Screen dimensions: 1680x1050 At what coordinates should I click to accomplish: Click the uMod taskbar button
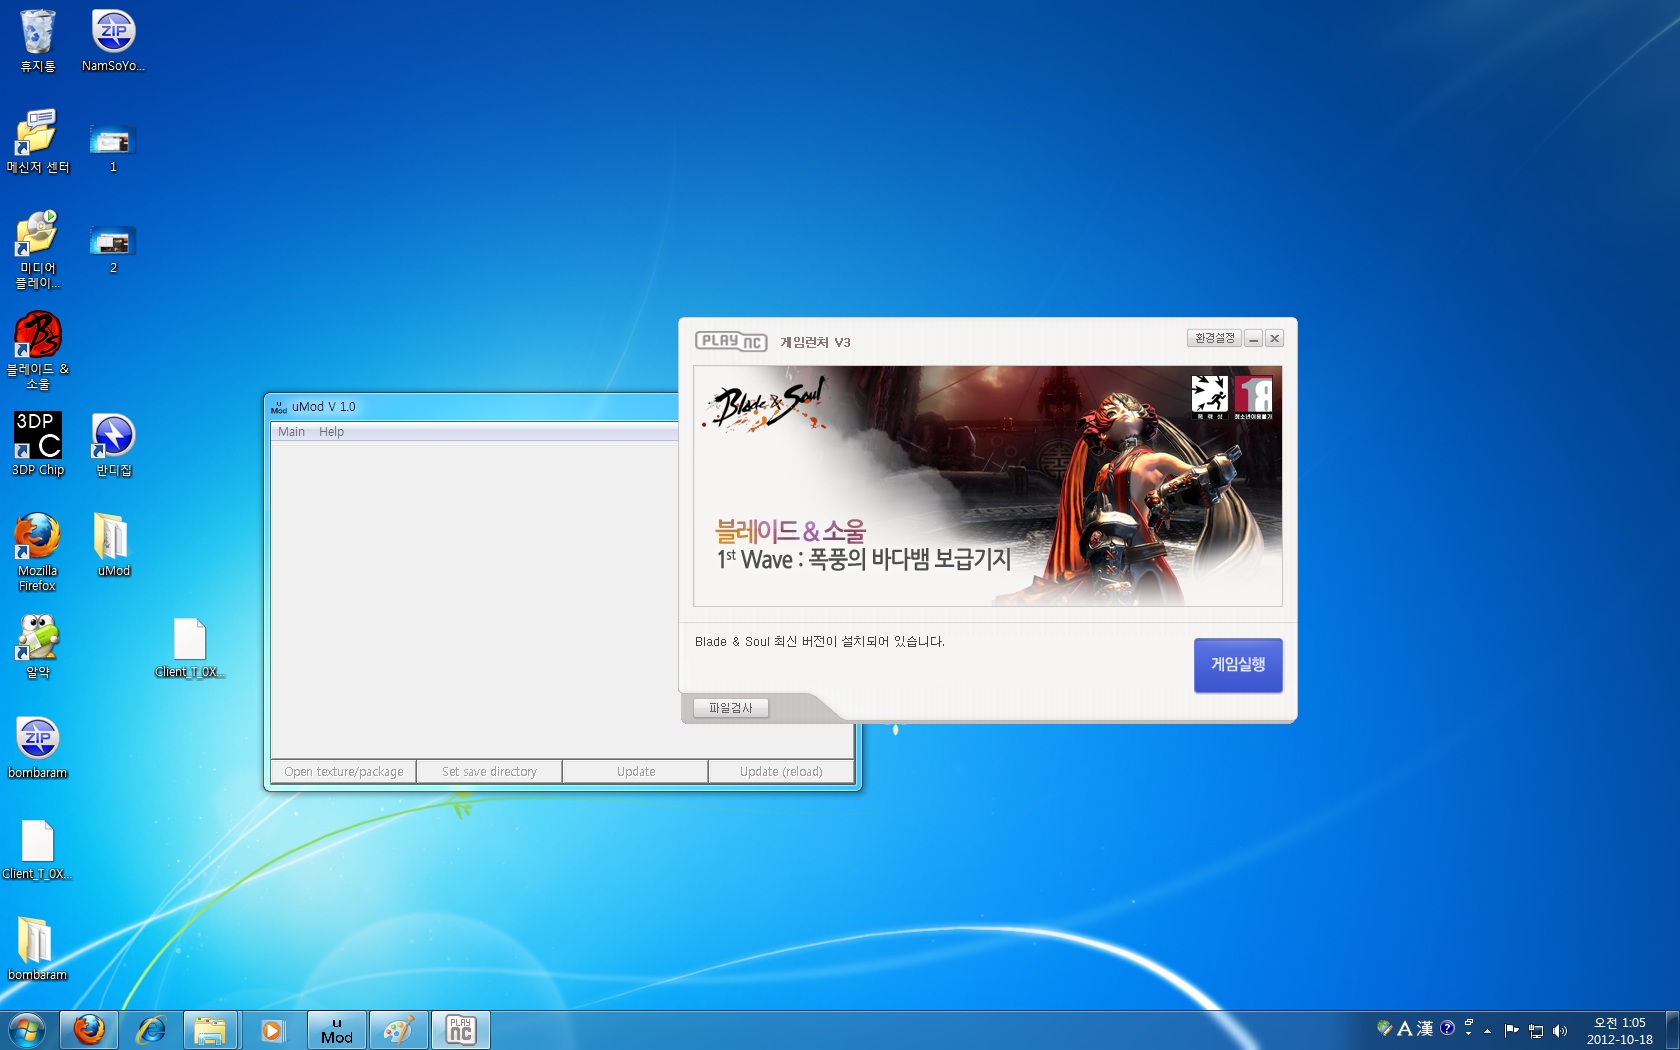point(336,1030)
